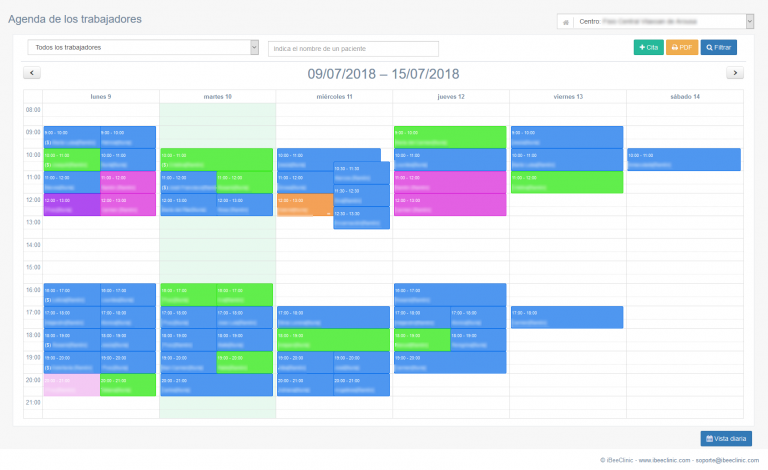Open the light pink 20:00 appointment on lunes

coord(70,385)
